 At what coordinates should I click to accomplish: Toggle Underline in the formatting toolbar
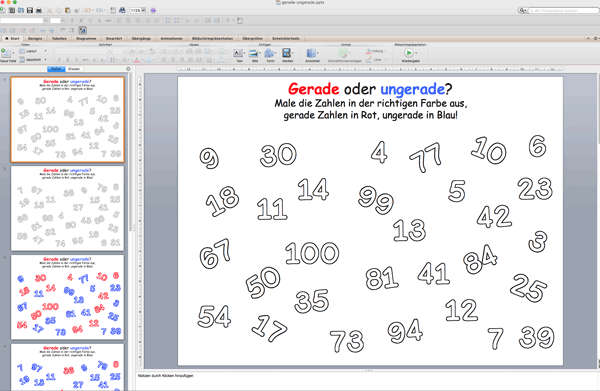click(90, 20)
